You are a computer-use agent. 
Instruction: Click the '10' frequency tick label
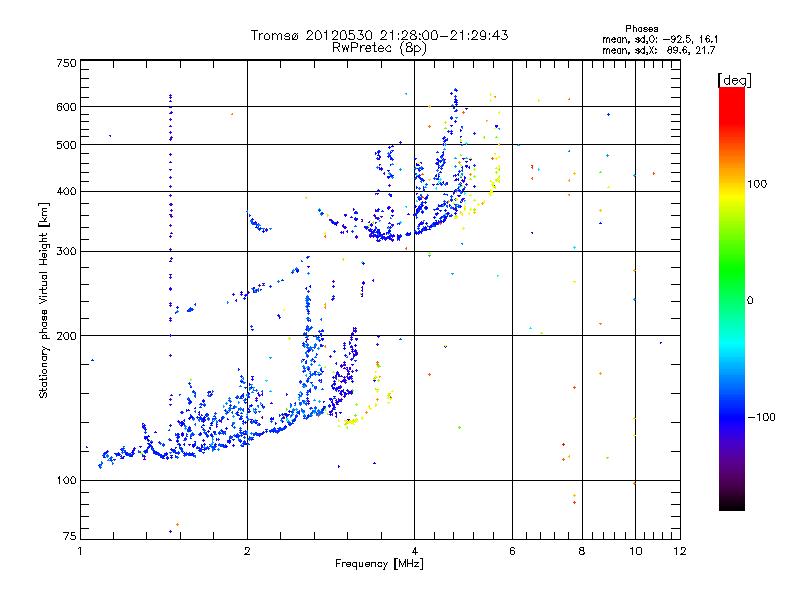pyautogui.click(x=635, y=551)
